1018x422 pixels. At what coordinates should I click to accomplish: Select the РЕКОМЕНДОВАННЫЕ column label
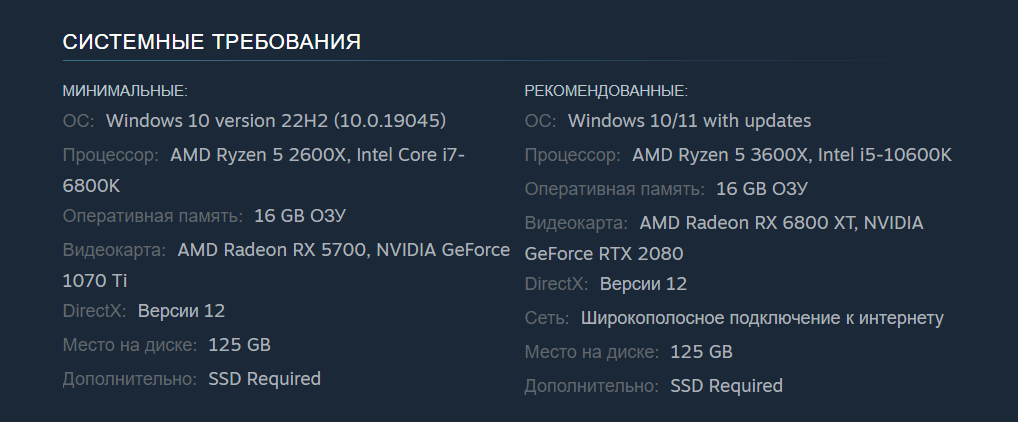pyautogui.click(x=606, y=91)
